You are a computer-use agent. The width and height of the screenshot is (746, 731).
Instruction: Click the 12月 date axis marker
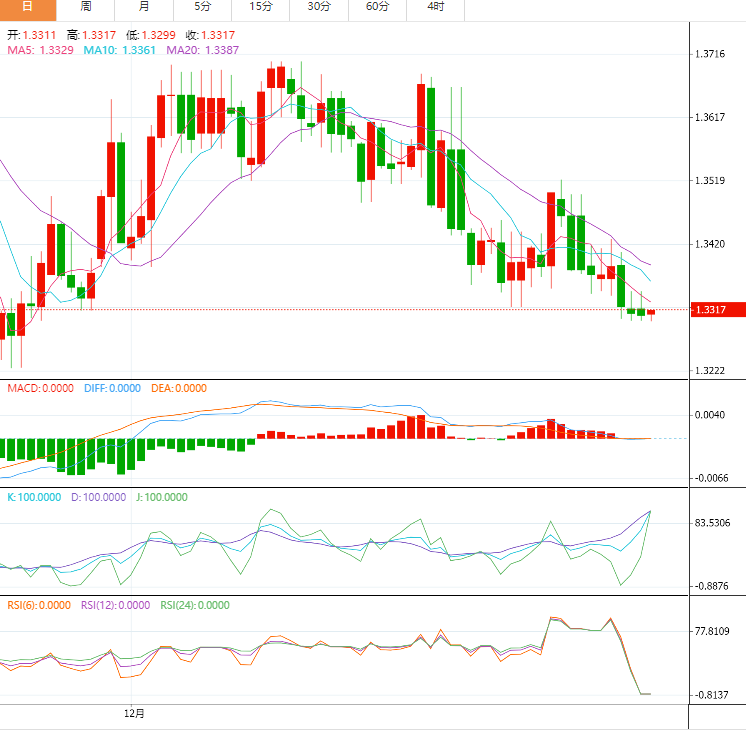(x=134, y=714)
